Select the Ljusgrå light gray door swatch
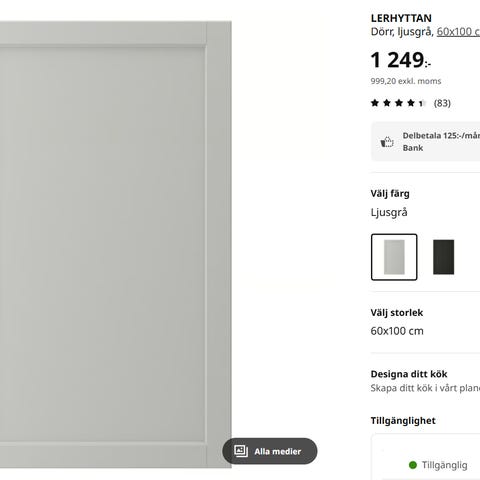This screenshot has height=480, width=480. (394, 257)
